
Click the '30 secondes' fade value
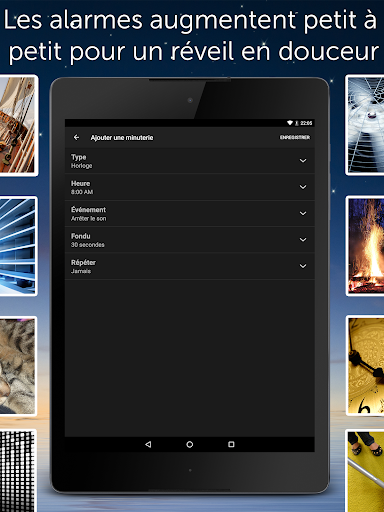coord(88,245)
